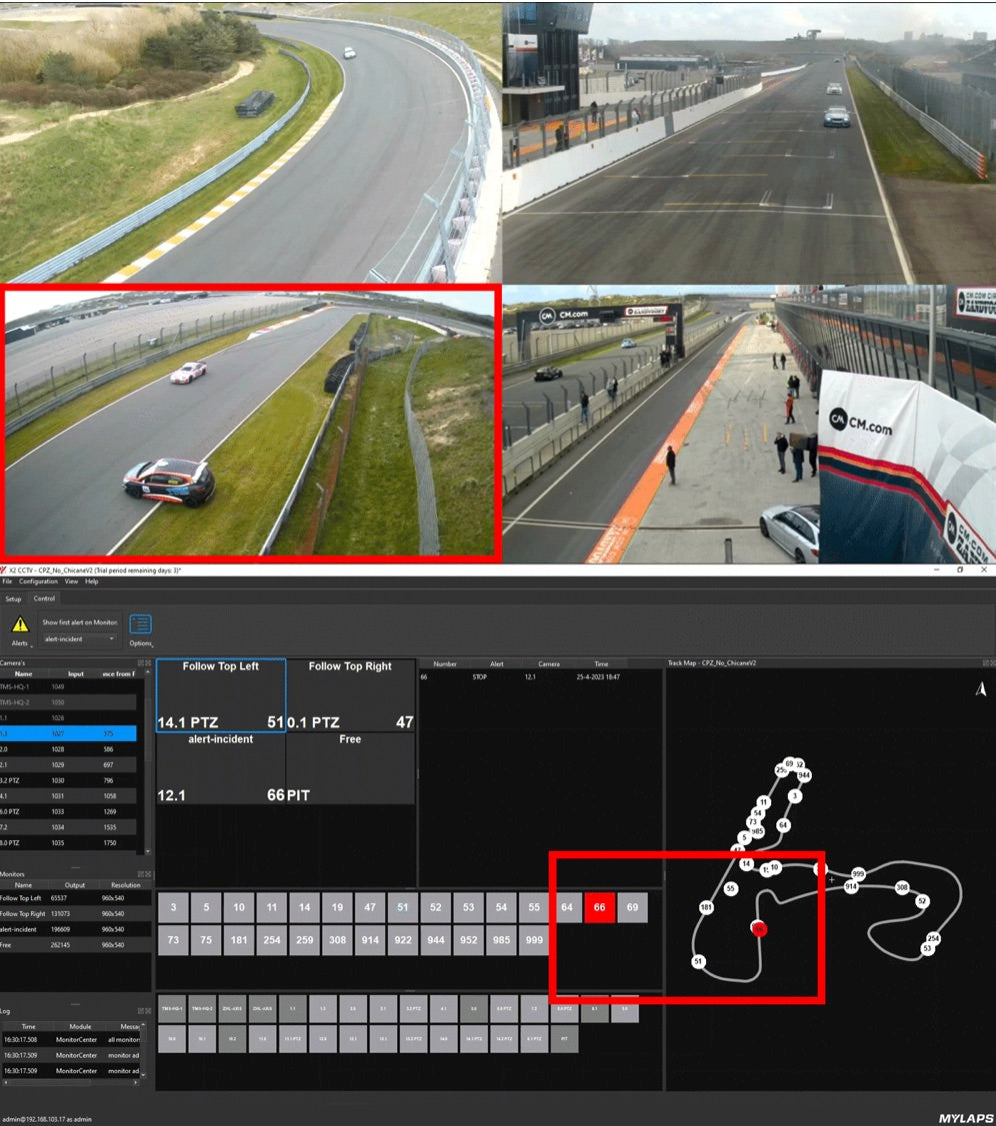Image resolution: width=996 pixels, height=1126 pixels.
Task: Toggle monitor tile 64
Action: click(566, 908)
